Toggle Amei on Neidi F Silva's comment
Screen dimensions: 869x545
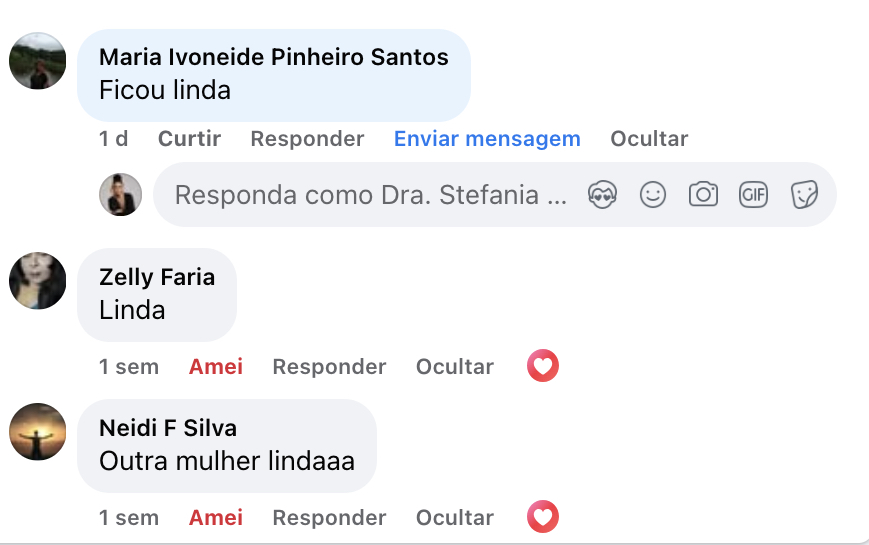pyautogui.click(x=216, y=518)
